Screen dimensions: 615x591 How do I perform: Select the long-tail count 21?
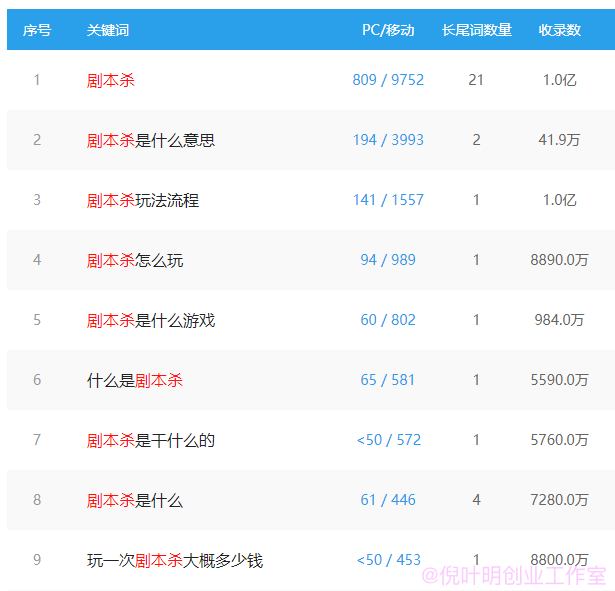(x=476, y=80)
